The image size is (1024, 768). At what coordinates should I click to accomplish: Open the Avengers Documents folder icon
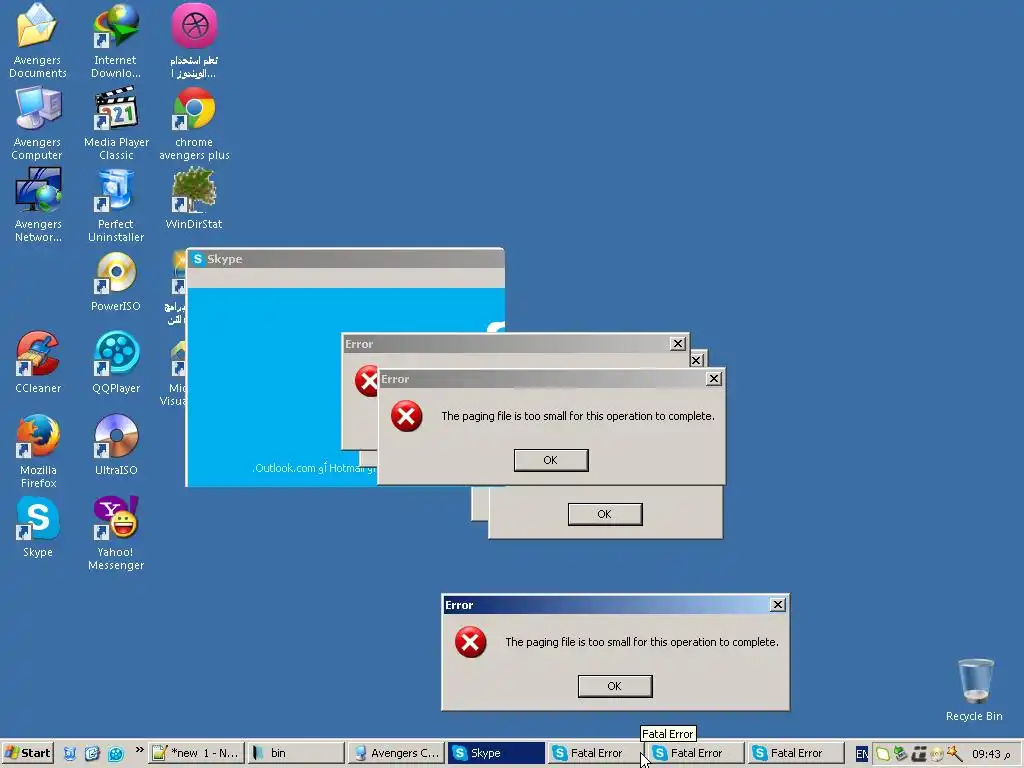[37, 39]
